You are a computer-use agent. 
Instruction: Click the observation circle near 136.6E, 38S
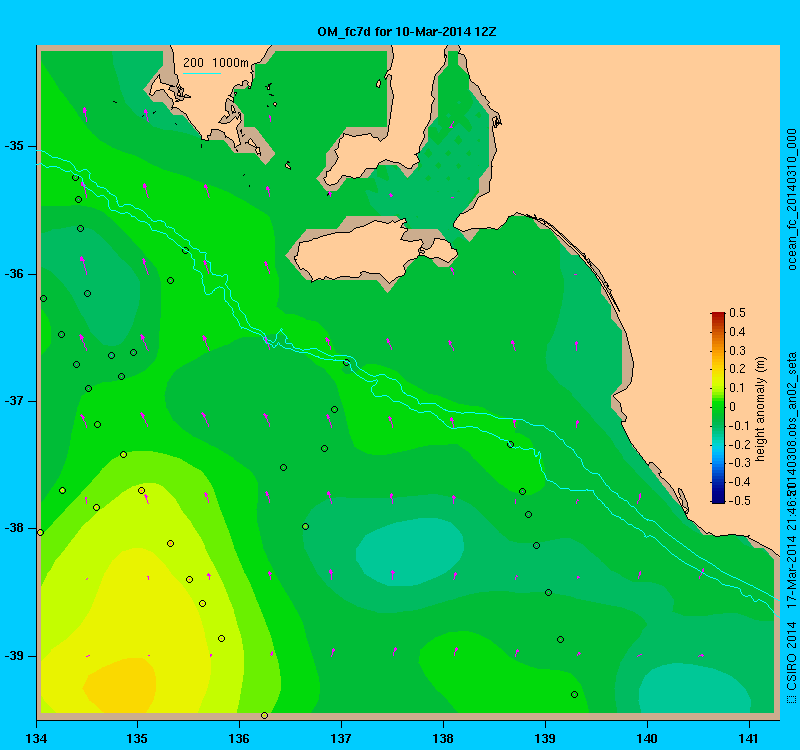pyautogui.click(x=306, y=527)
